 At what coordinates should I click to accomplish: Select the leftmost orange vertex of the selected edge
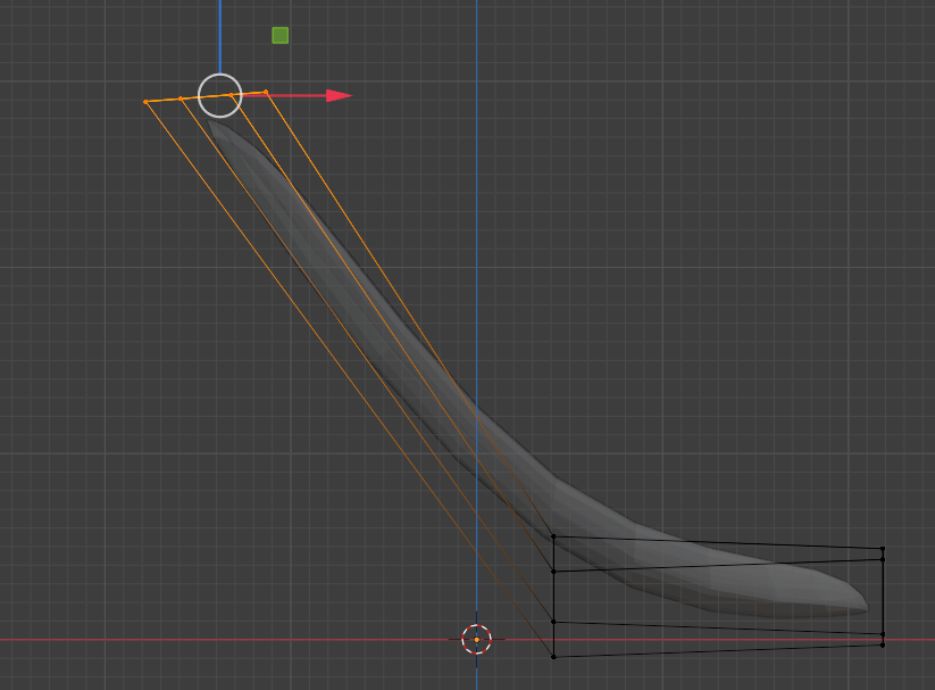pyautogui.click(x=145, y=102)
